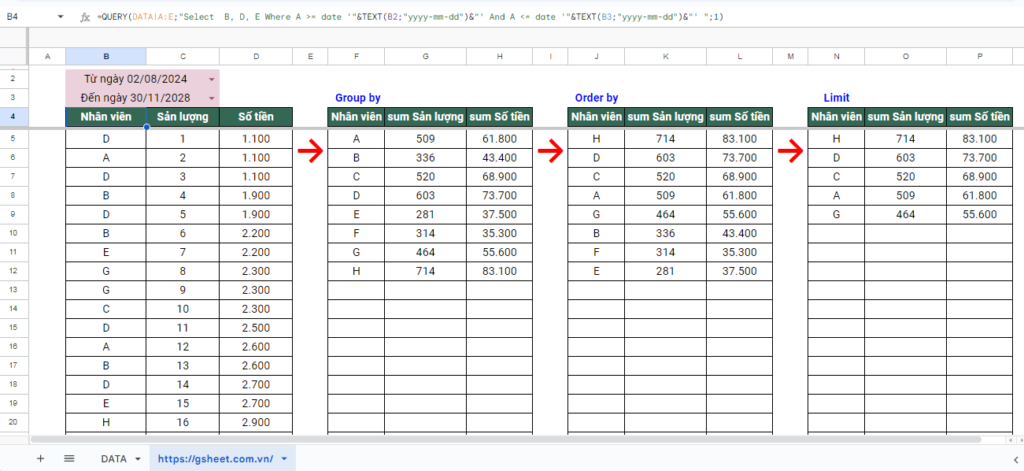Click 61.800 in the Limit table
The height and width of the screenshot is (471, 1024).
point(980,195)
